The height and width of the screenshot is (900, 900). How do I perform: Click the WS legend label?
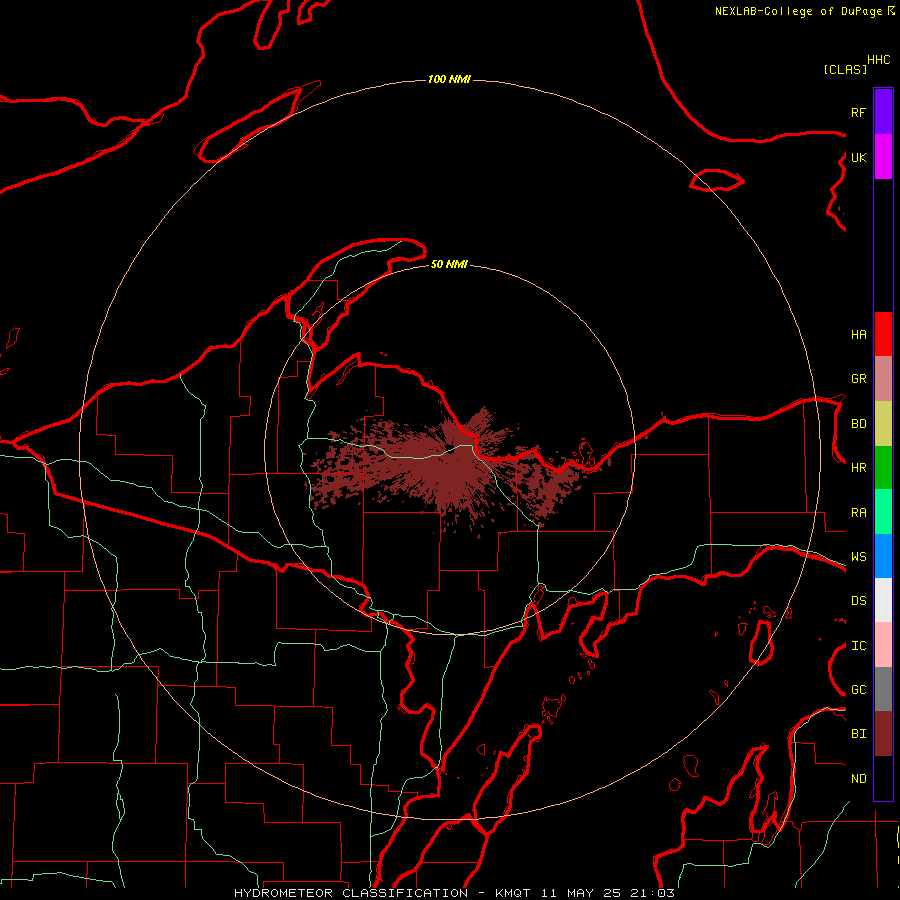point(859,557)
